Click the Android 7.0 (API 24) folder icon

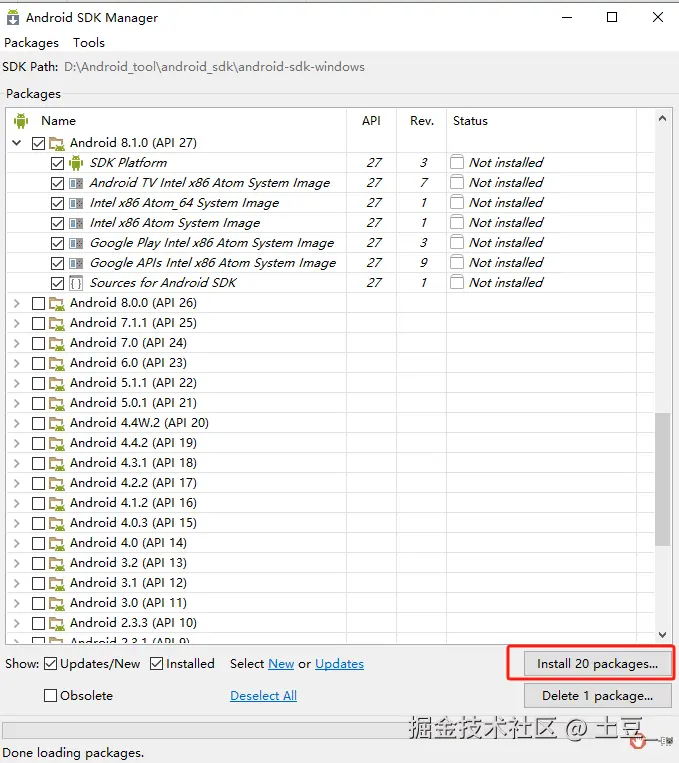click(57, 343)
